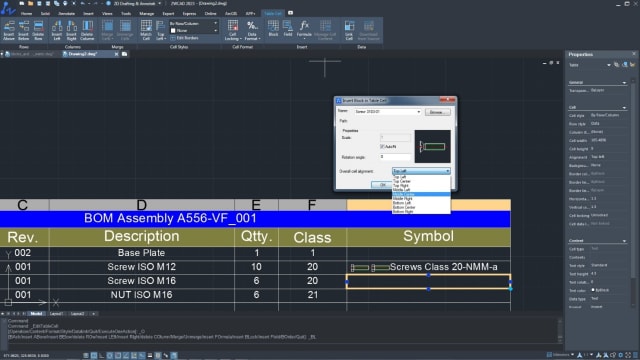Select Middle Center in alignment list
The image size is (640, 360).
click(421, 194)
